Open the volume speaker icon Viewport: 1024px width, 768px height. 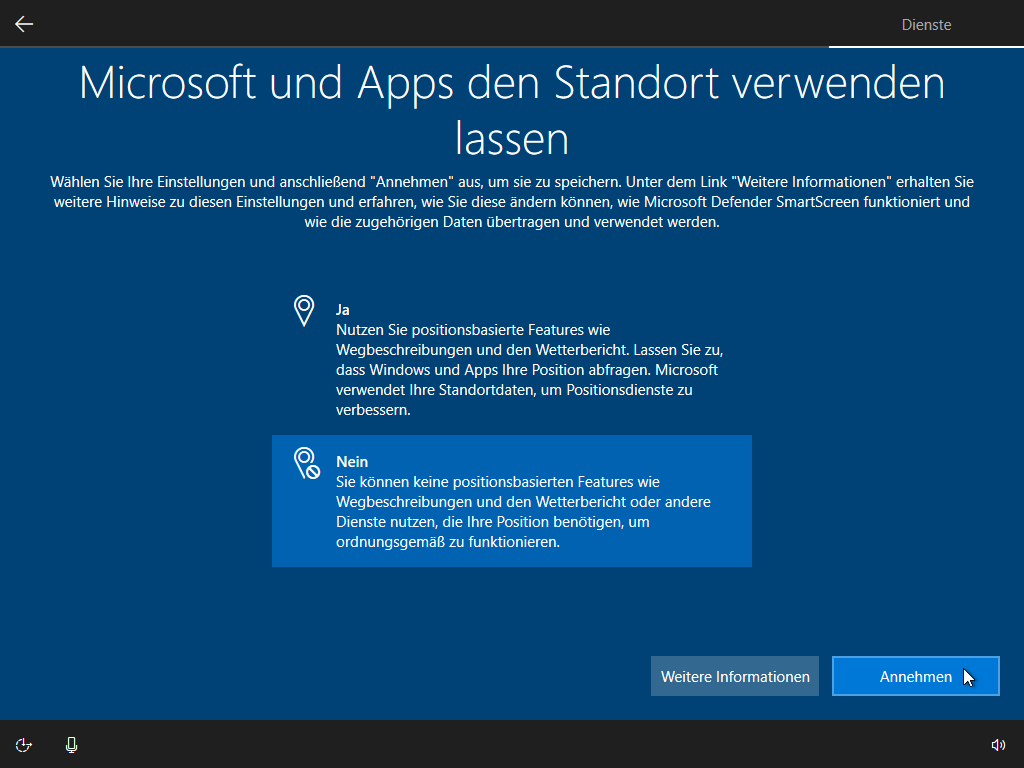pyautogui.click(x=997, y=744)
